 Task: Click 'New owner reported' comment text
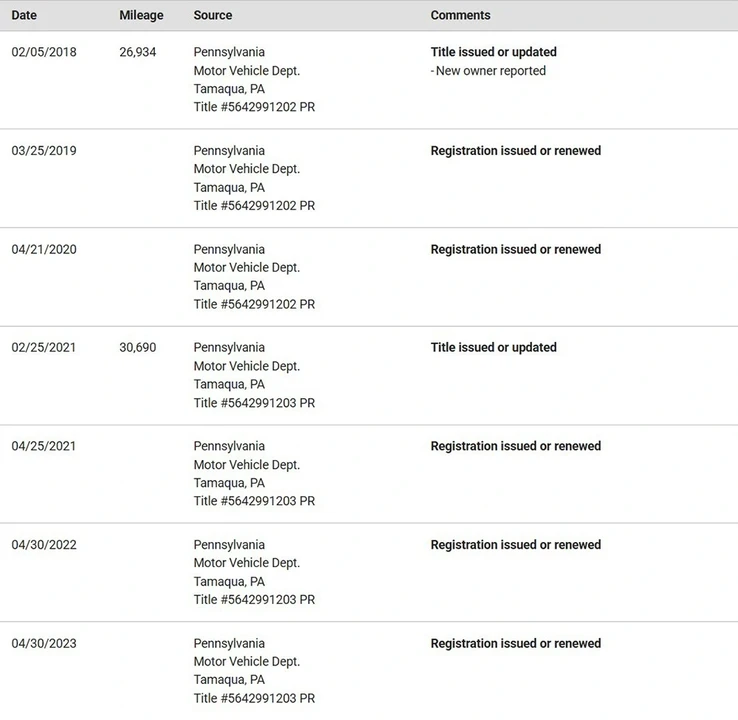[488, 71]
